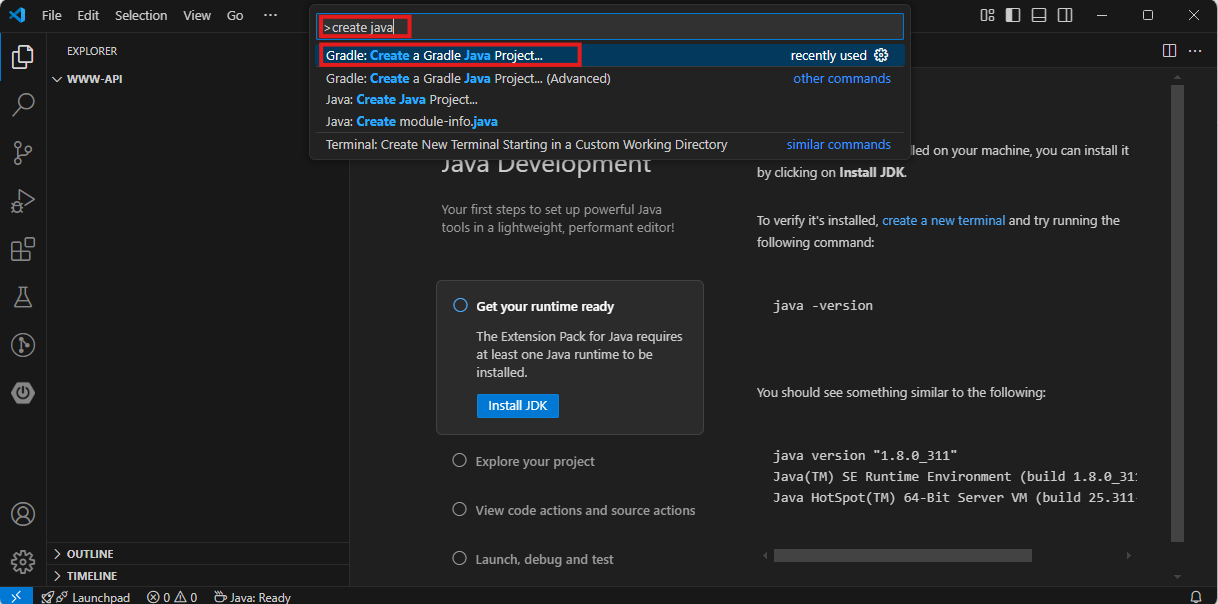
Task: Click the scroll right arrow of code scrollbar
Action: [x=1130, y=555]
